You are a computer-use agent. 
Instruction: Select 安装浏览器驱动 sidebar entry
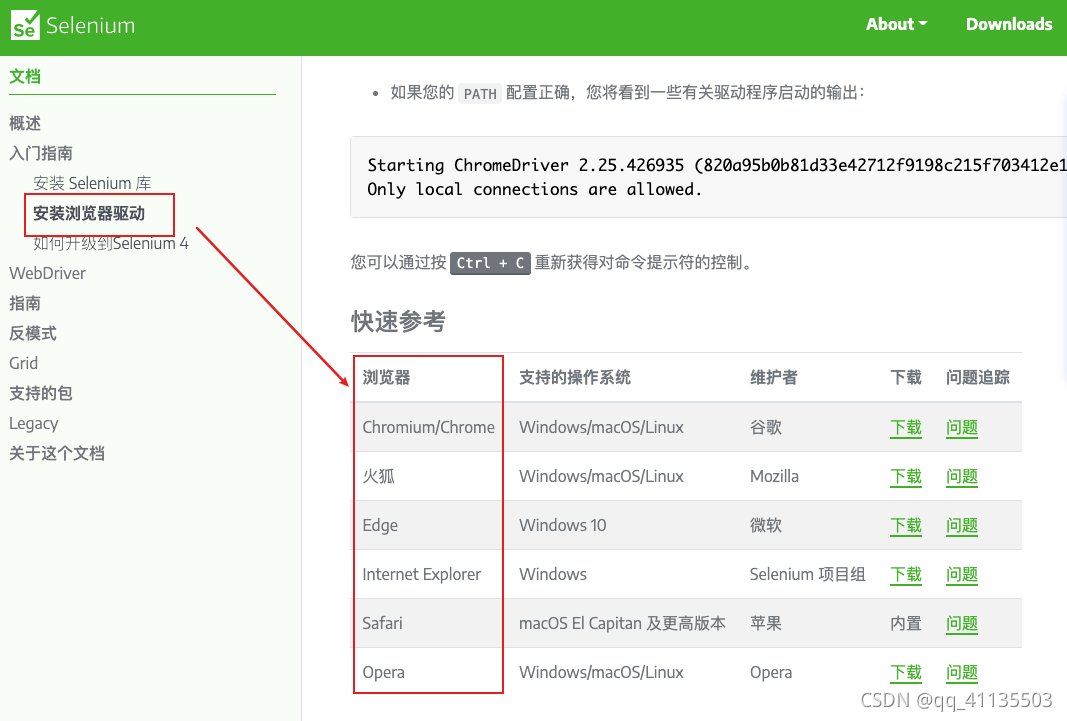89,214
